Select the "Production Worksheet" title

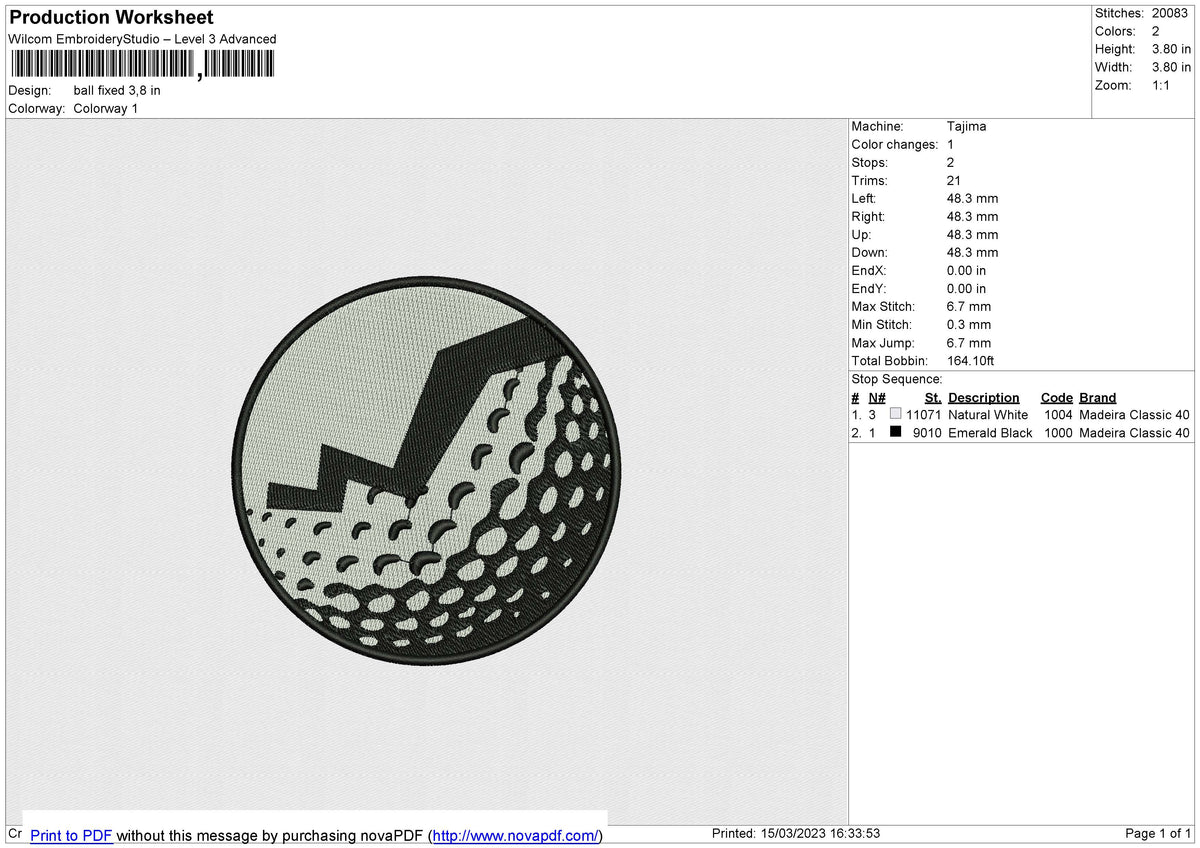pyautogui.click(x=112, y=18)
